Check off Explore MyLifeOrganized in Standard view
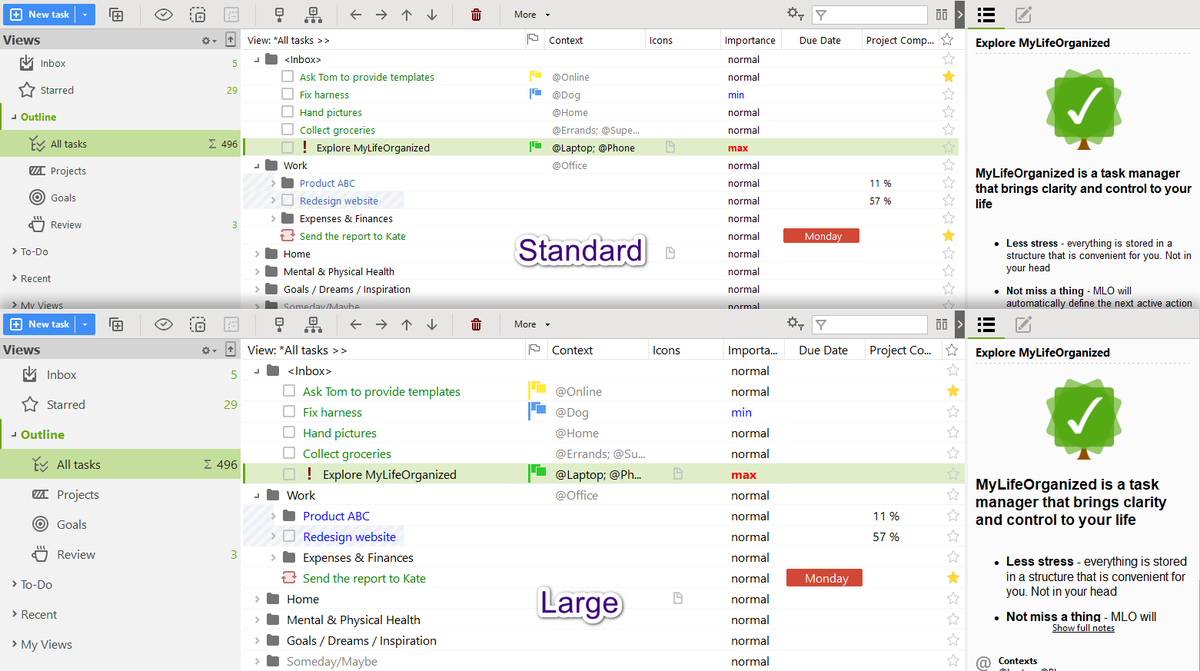Image resolution: width=1200 pixels, height=671 pixels. [x=287, y=148]
